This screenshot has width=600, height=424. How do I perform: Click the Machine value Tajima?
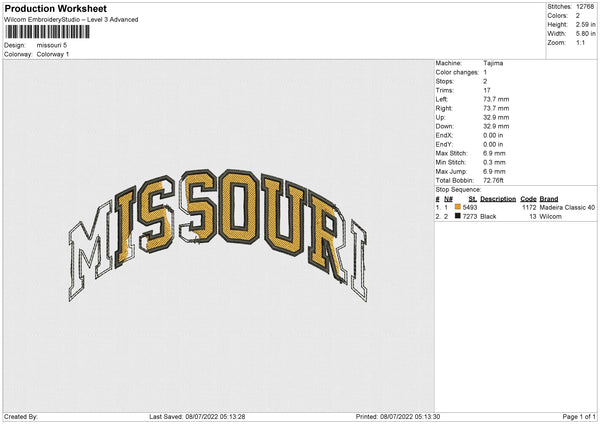[x=493, y=63]
